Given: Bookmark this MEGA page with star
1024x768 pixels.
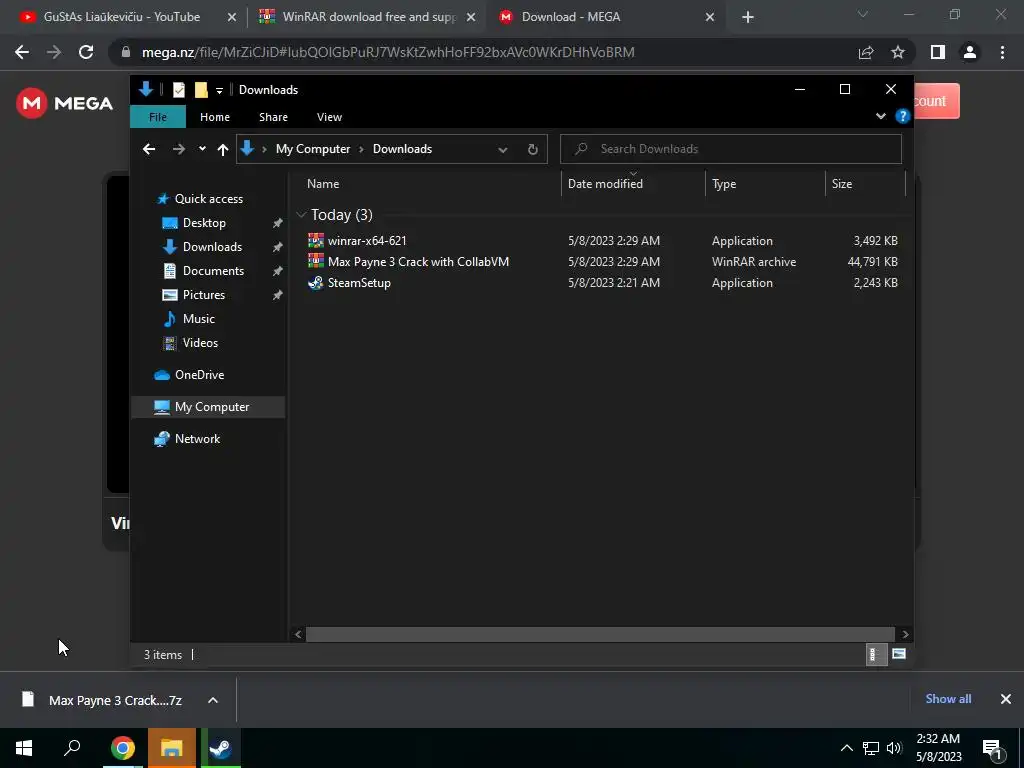Looking at the screenshot, I should pyautogui.click(x=898, y=52).
